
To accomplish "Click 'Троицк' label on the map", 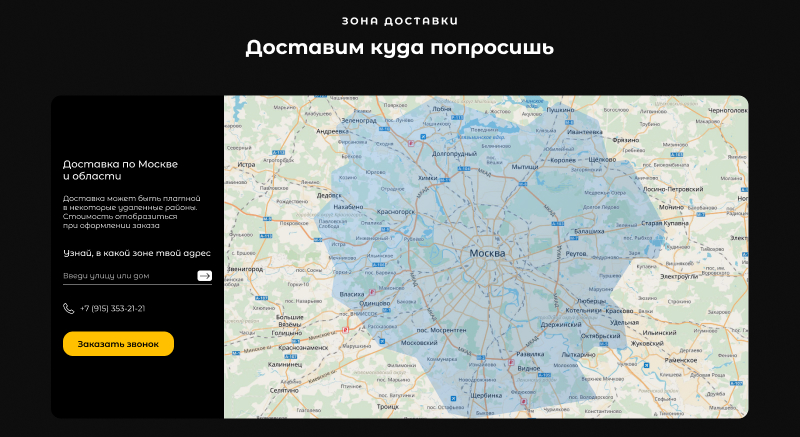I will pyautogui.click(x=388, y=407).
